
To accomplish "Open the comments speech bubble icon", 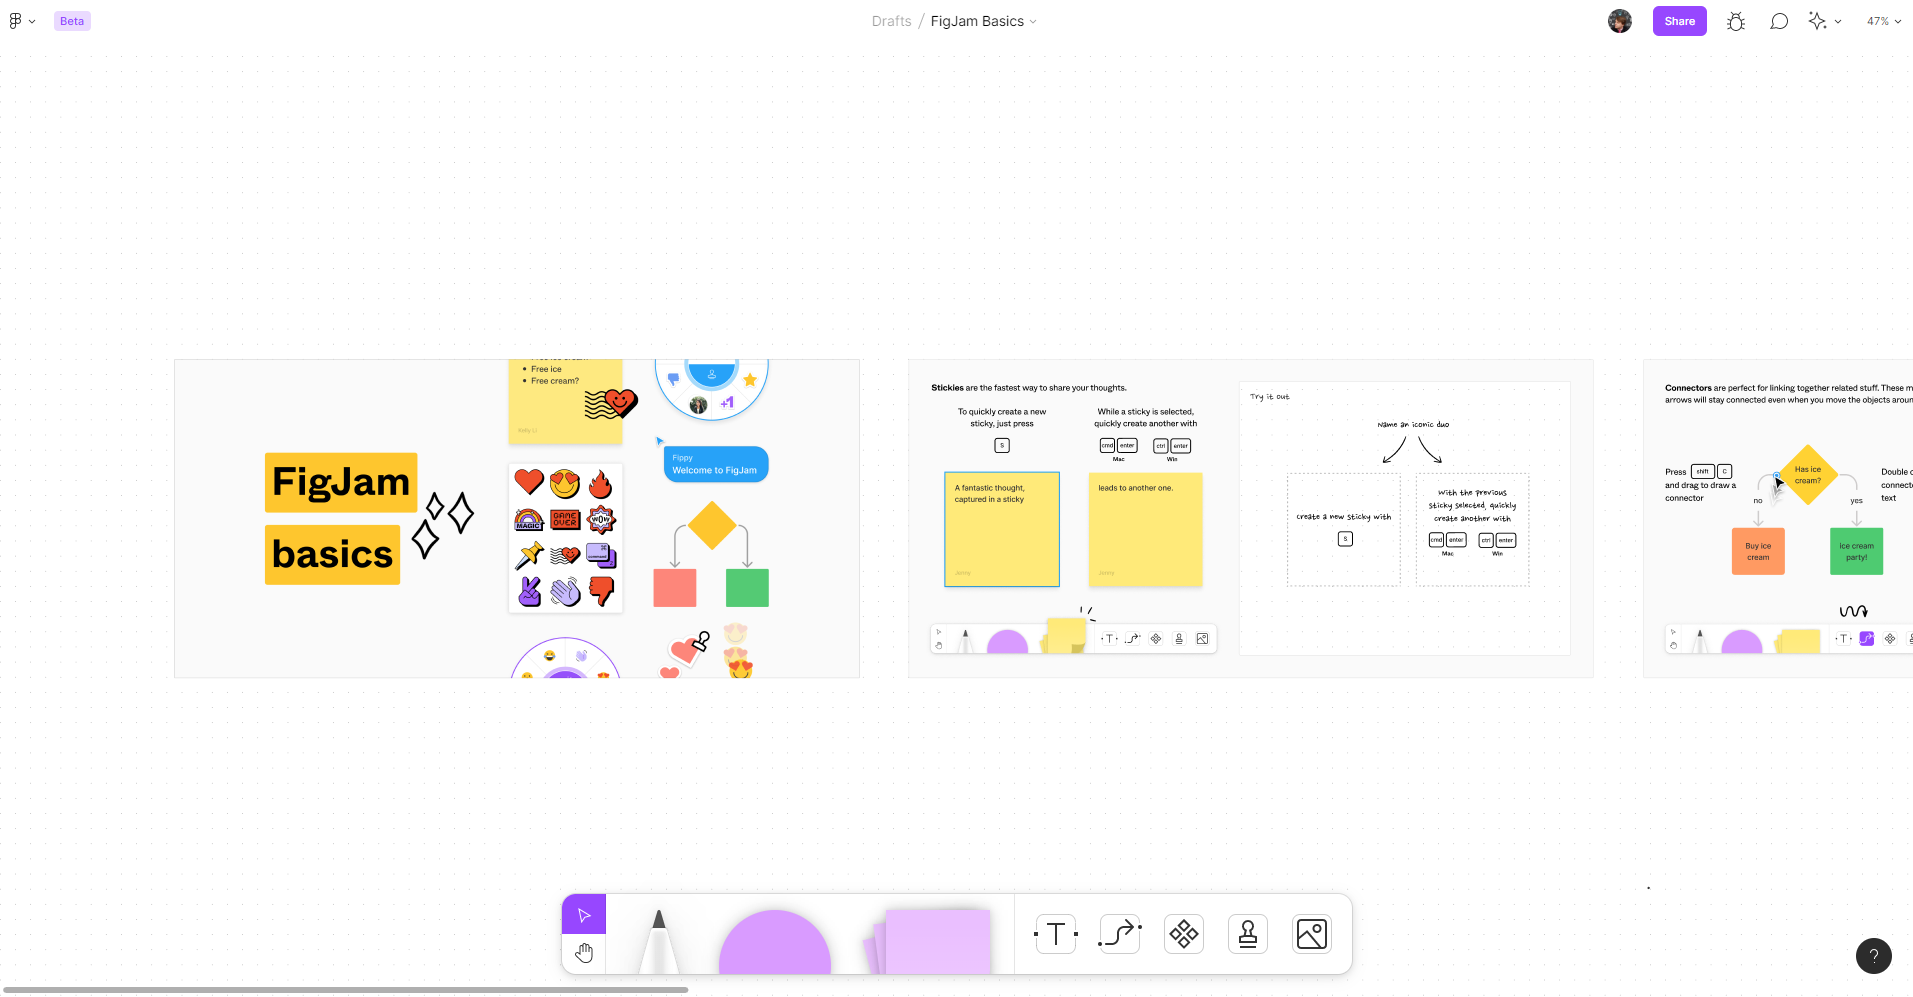I will pyautogui.click(x=1779, y=21).
